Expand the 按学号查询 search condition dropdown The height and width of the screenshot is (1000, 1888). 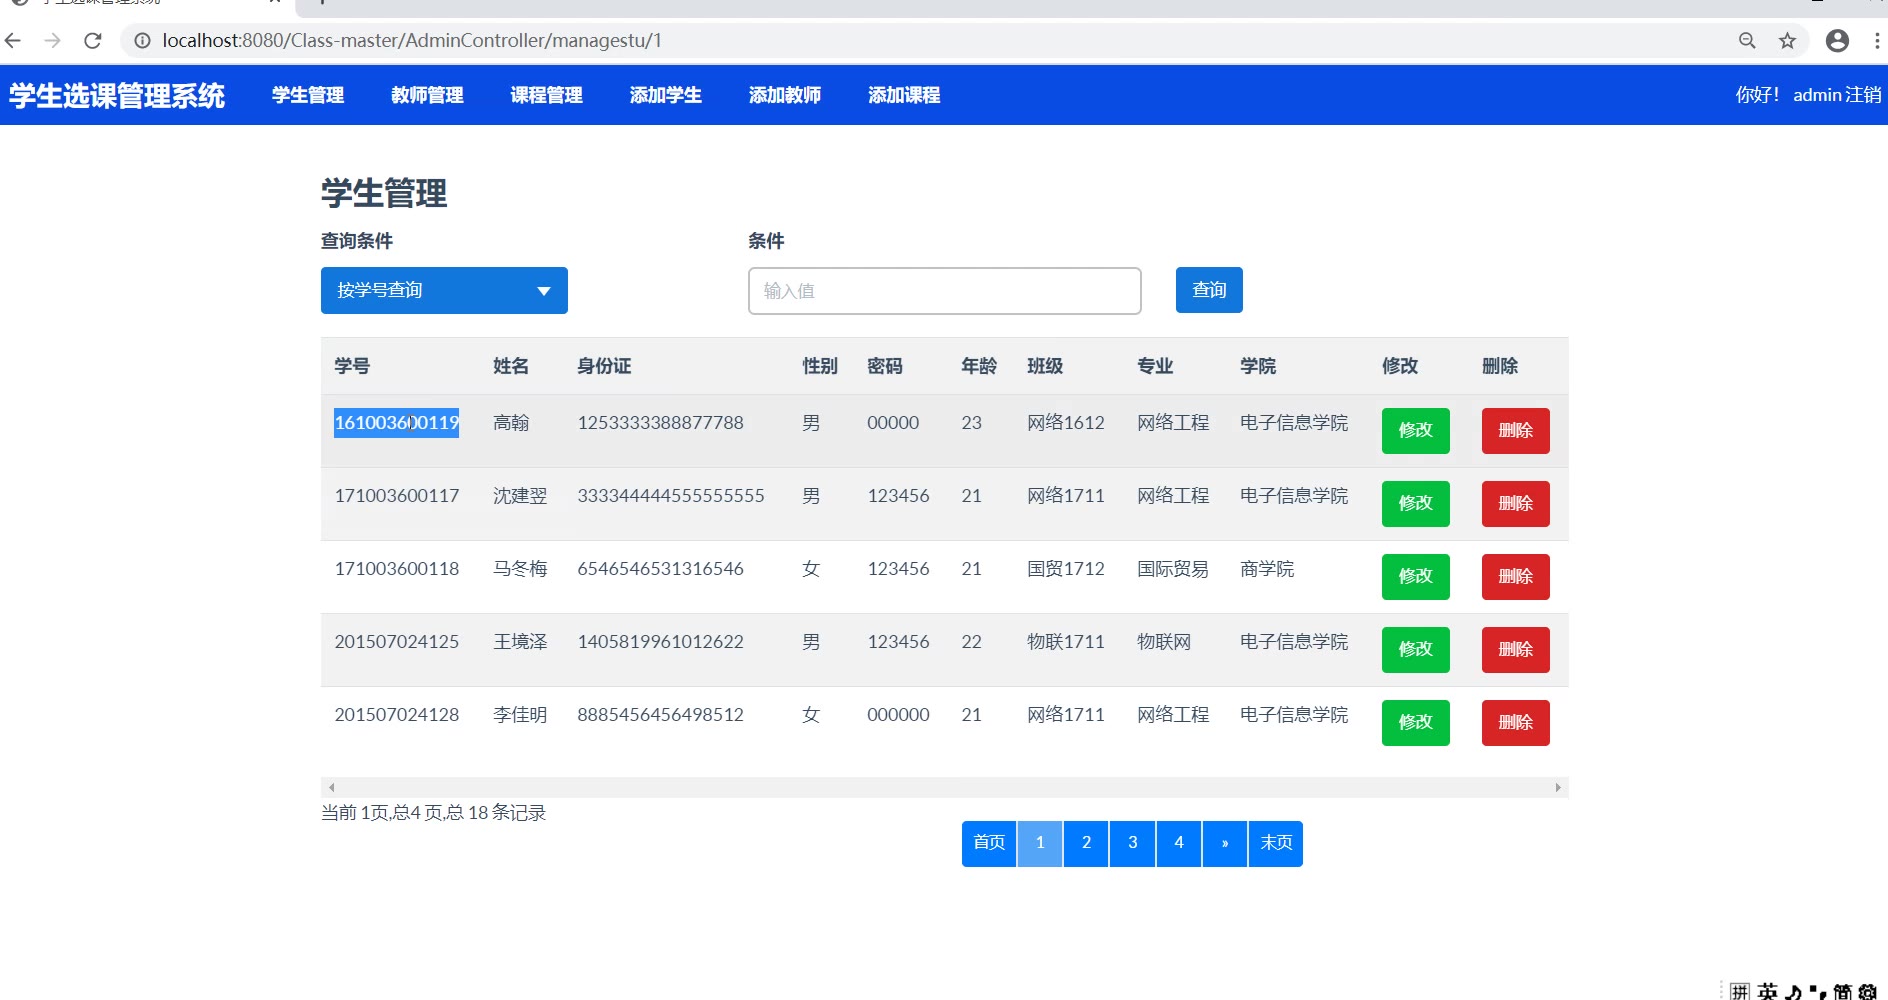point(444,290)
